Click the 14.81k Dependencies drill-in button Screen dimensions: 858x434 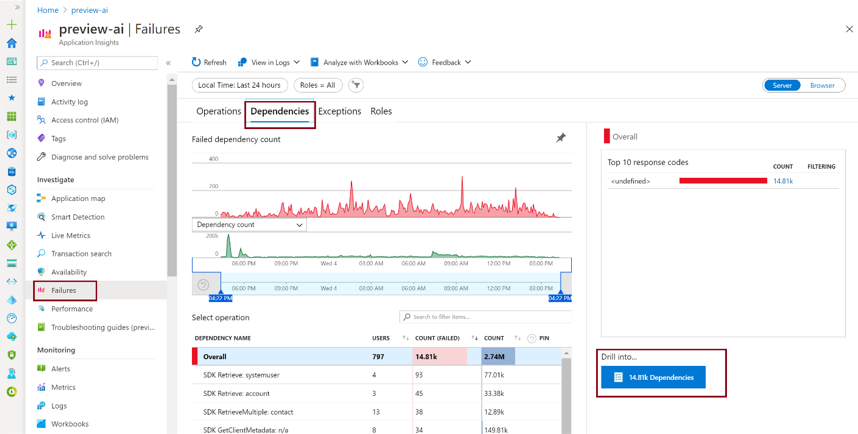click(653, 378)
